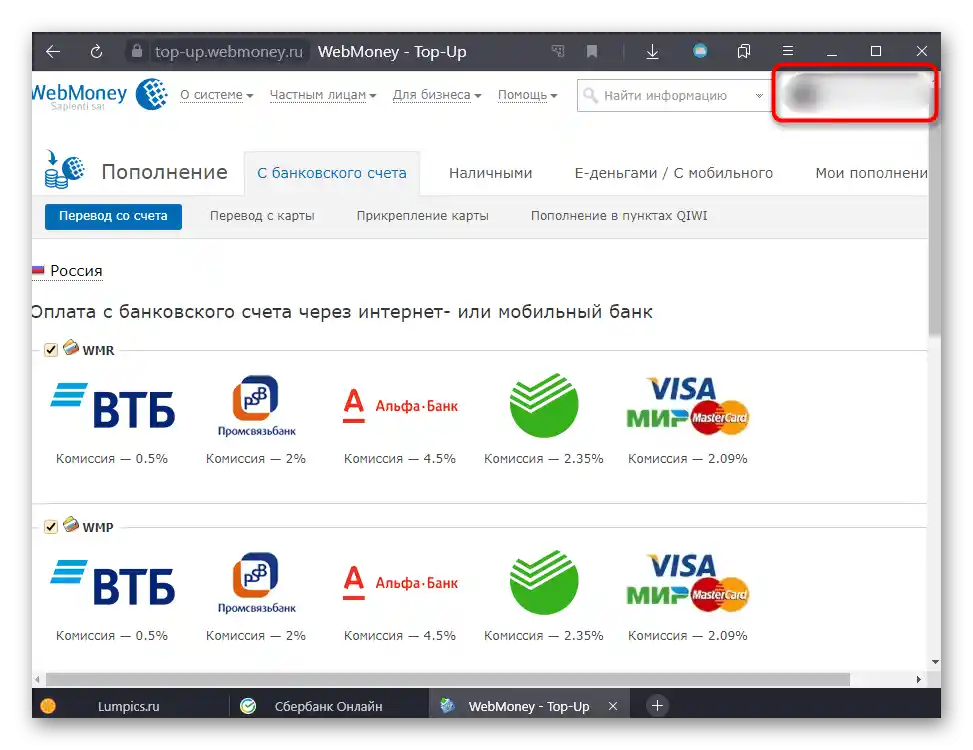Image resolution: width=973 pixels, height=750 pixels.
Task: Click the round blue extension icon
Action: 700,51
